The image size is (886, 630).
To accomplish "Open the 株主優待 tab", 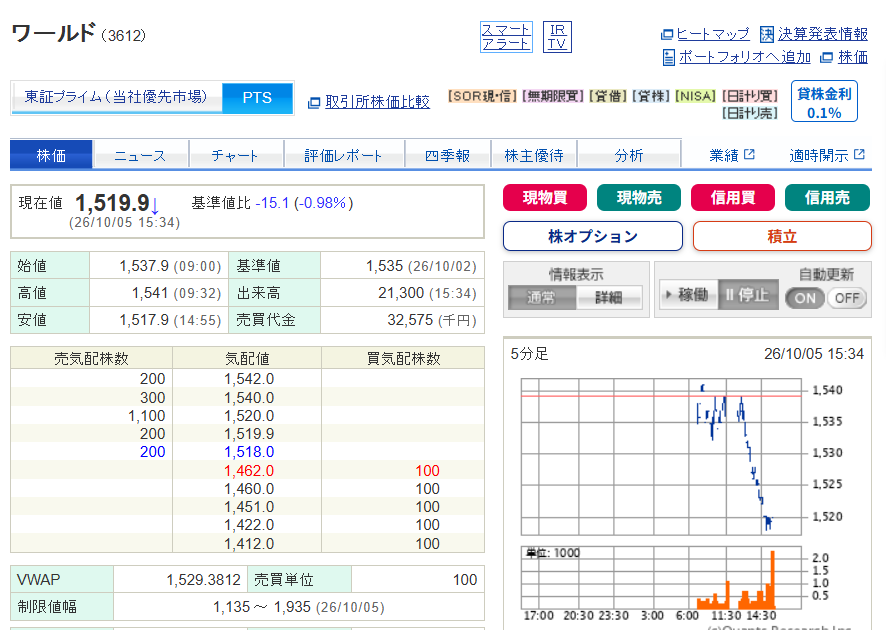I will click(534, 155).
